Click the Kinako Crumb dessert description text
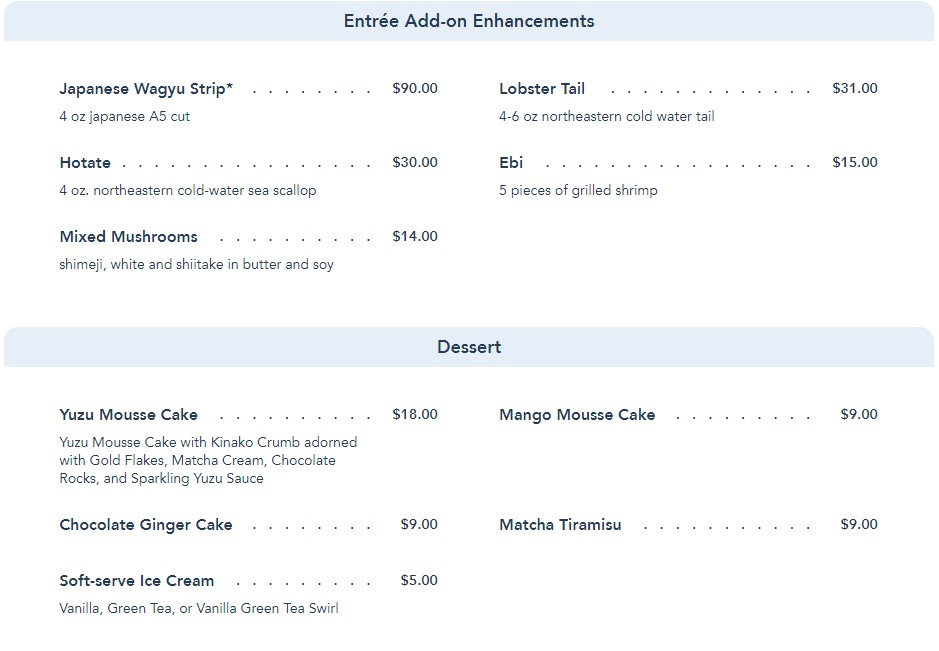This screenshot has width=939, height=651. tap(208, 460)
